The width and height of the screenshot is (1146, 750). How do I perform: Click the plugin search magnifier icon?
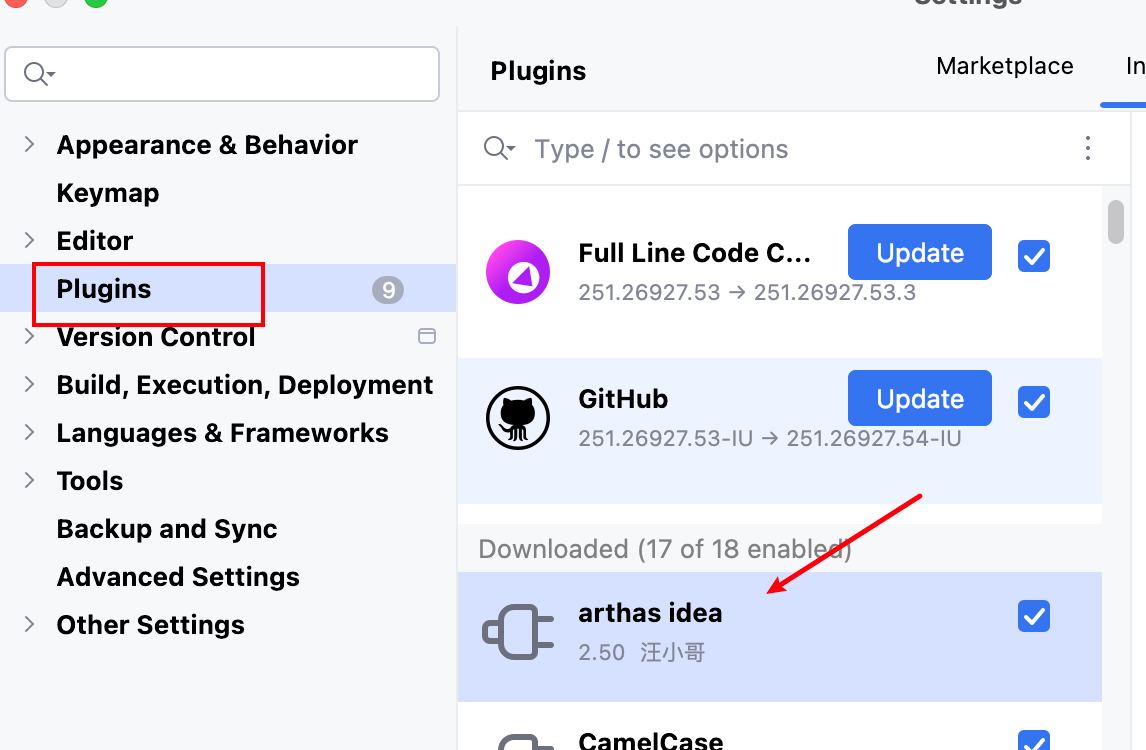498,149
